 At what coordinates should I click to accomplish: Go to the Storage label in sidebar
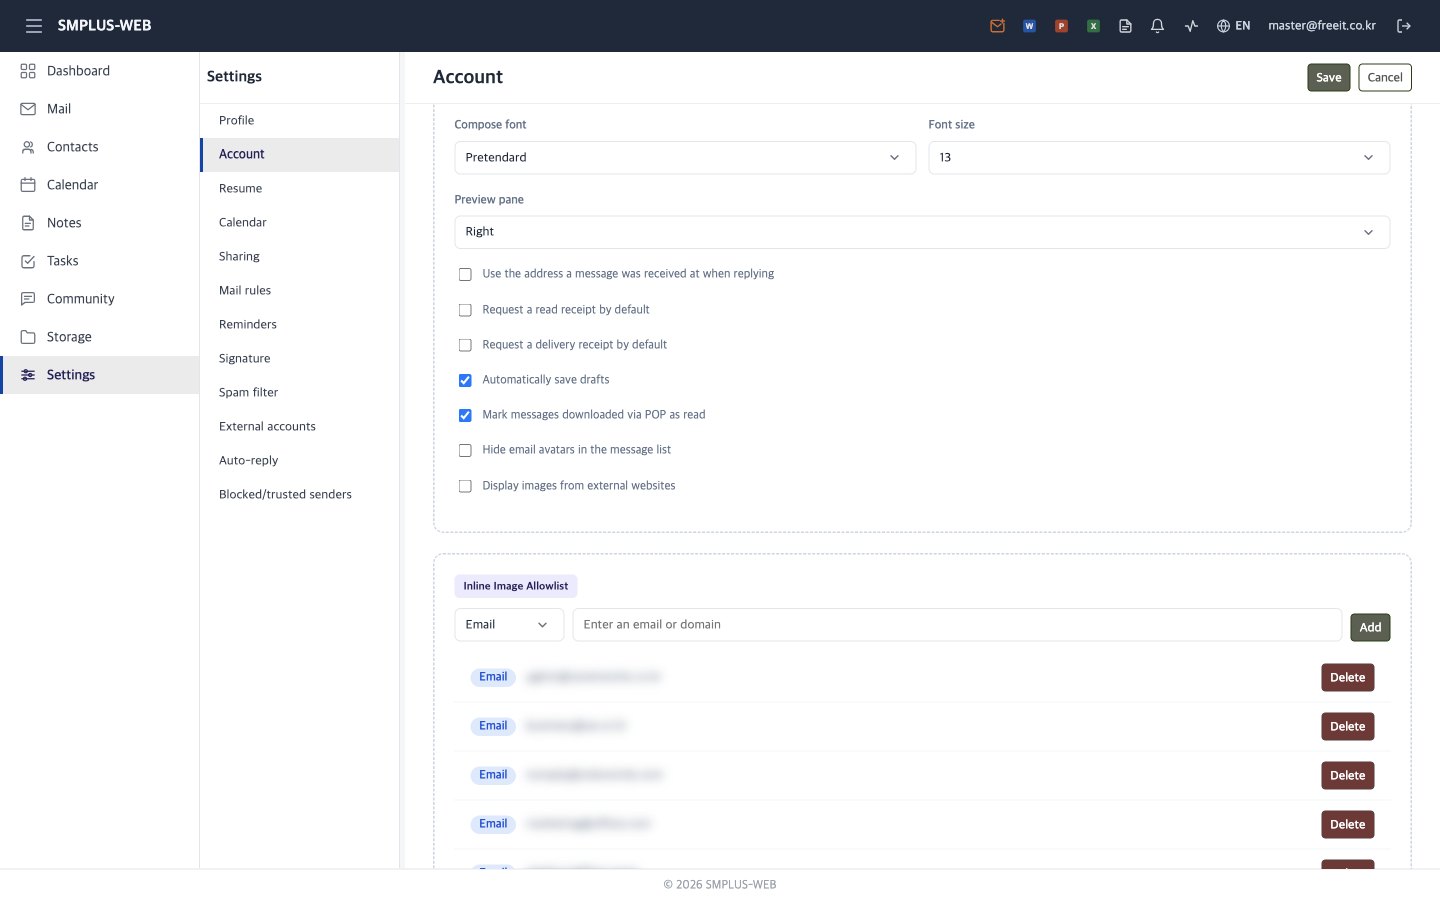(x=69, y=337)
